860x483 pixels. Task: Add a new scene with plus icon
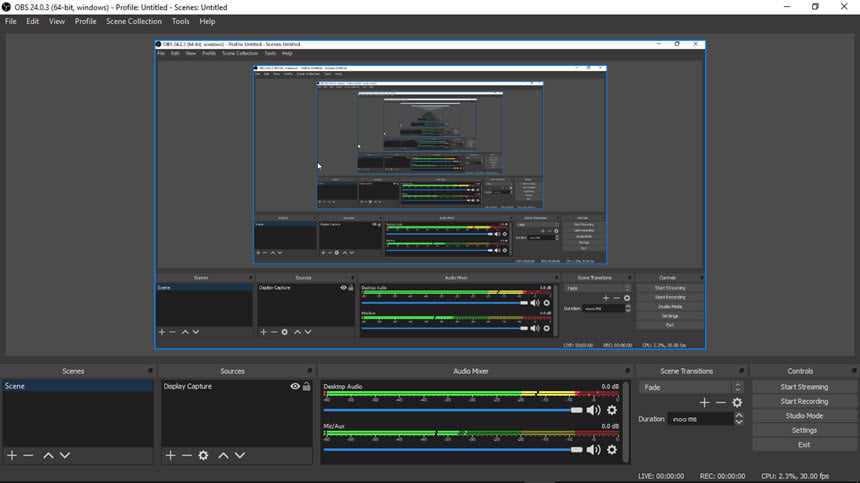click(12, 455)
